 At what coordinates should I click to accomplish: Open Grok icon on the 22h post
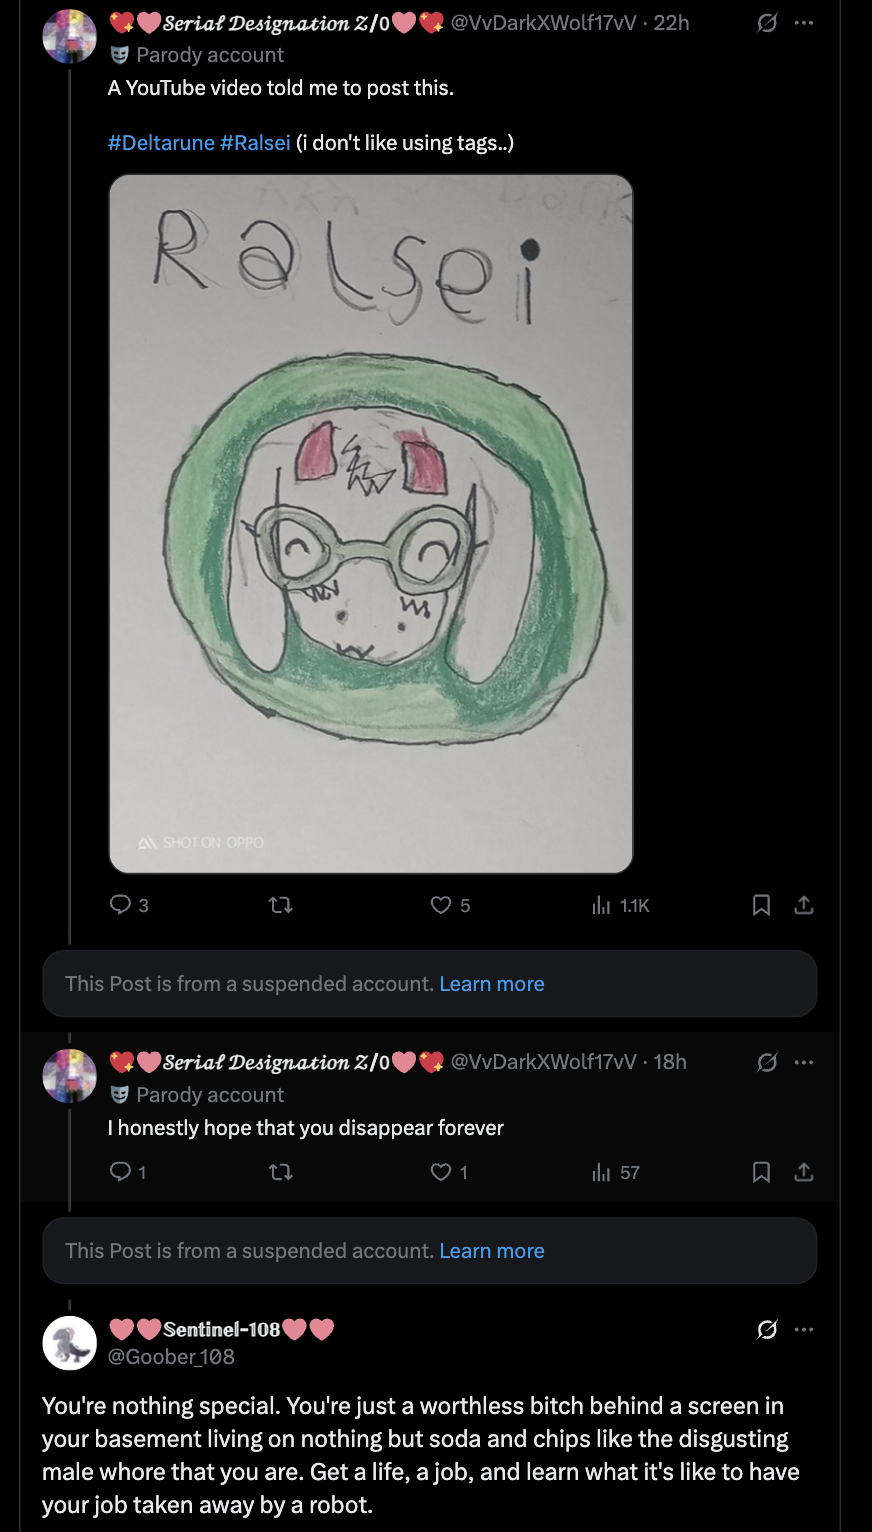(767, 23)
